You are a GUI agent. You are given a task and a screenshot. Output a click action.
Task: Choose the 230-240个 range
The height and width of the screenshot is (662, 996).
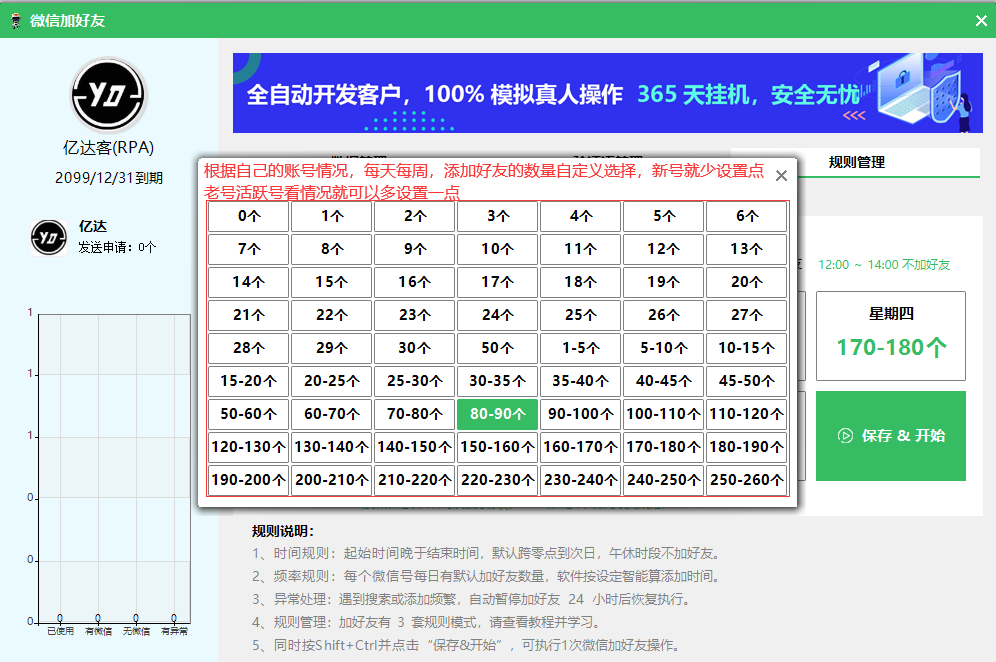tap(581, 480)
